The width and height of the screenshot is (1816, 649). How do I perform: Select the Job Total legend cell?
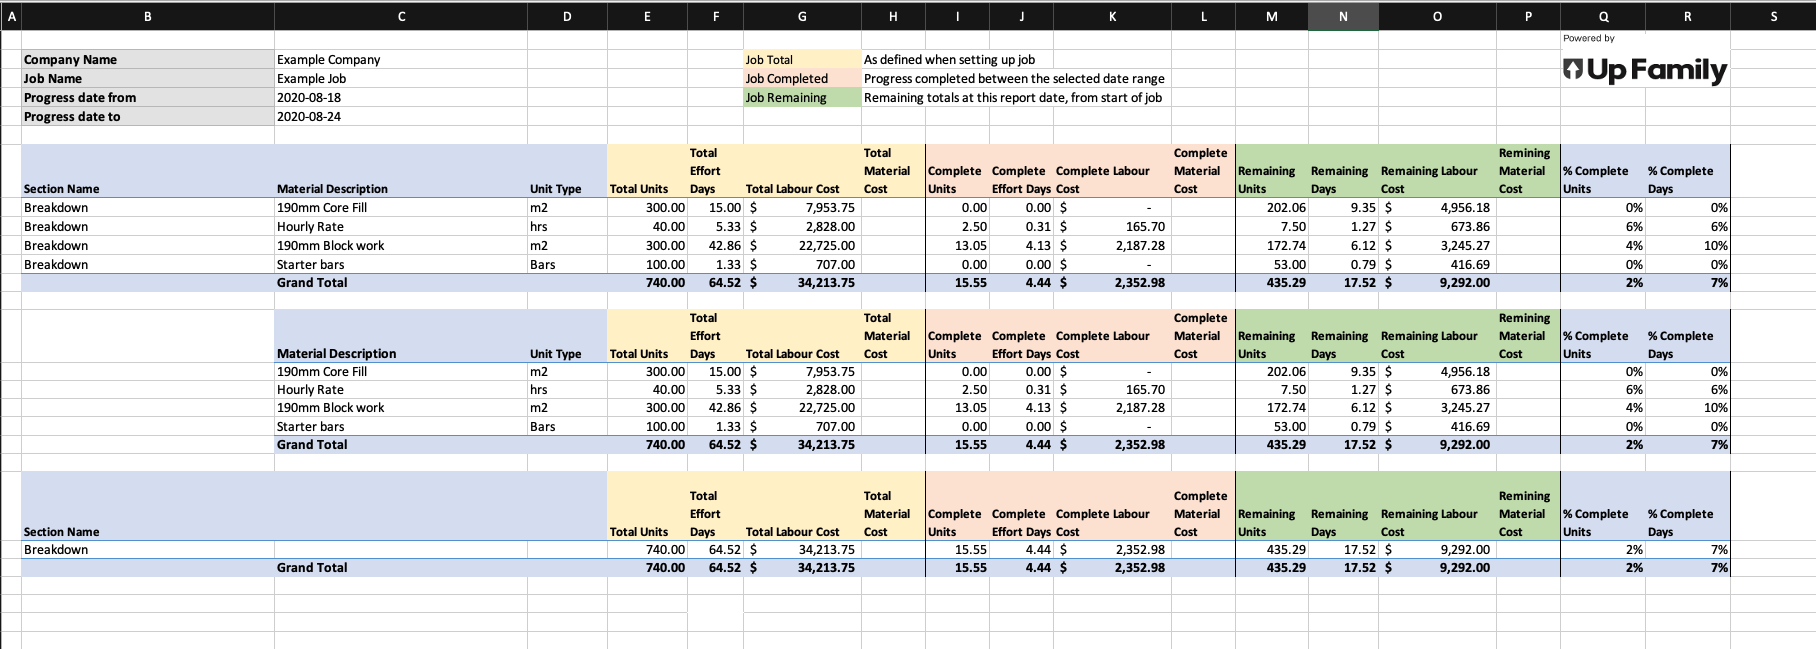click(802, 60)
